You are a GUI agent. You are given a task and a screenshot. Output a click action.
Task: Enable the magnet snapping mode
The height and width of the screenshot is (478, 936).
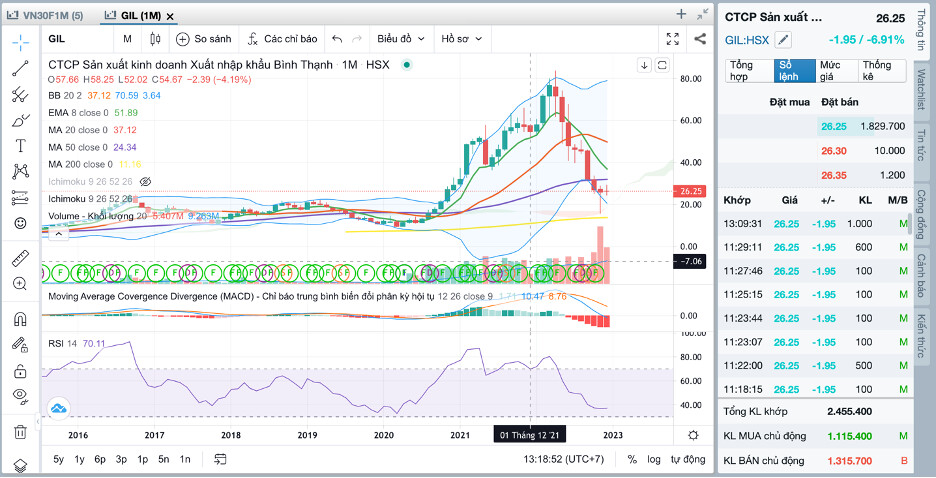point(20,320)
